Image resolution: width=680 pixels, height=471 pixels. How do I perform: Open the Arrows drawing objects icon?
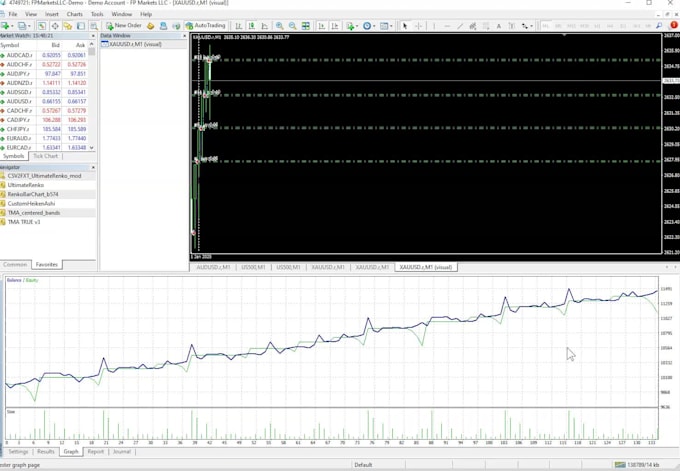[524, 26]
